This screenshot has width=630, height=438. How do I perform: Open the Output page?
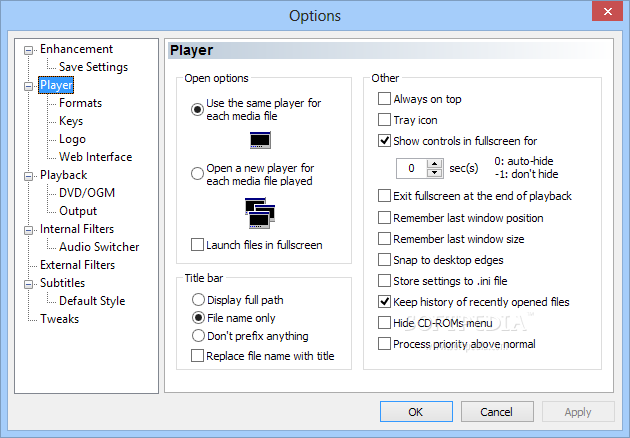pos(78,211)
